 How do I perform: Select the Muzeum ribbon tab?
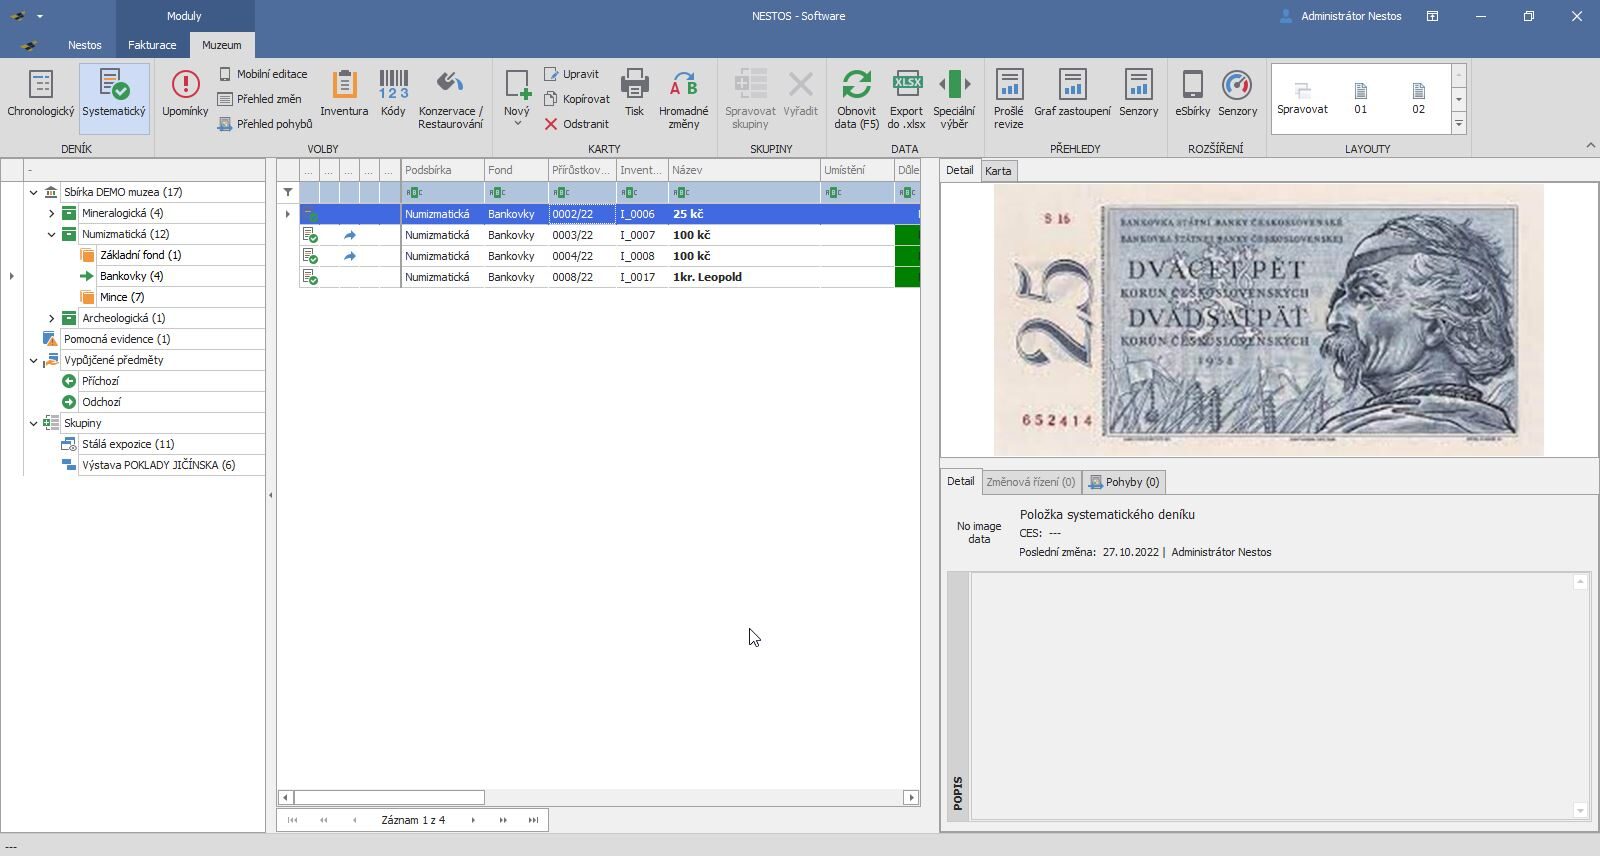(x=221, y=45)
